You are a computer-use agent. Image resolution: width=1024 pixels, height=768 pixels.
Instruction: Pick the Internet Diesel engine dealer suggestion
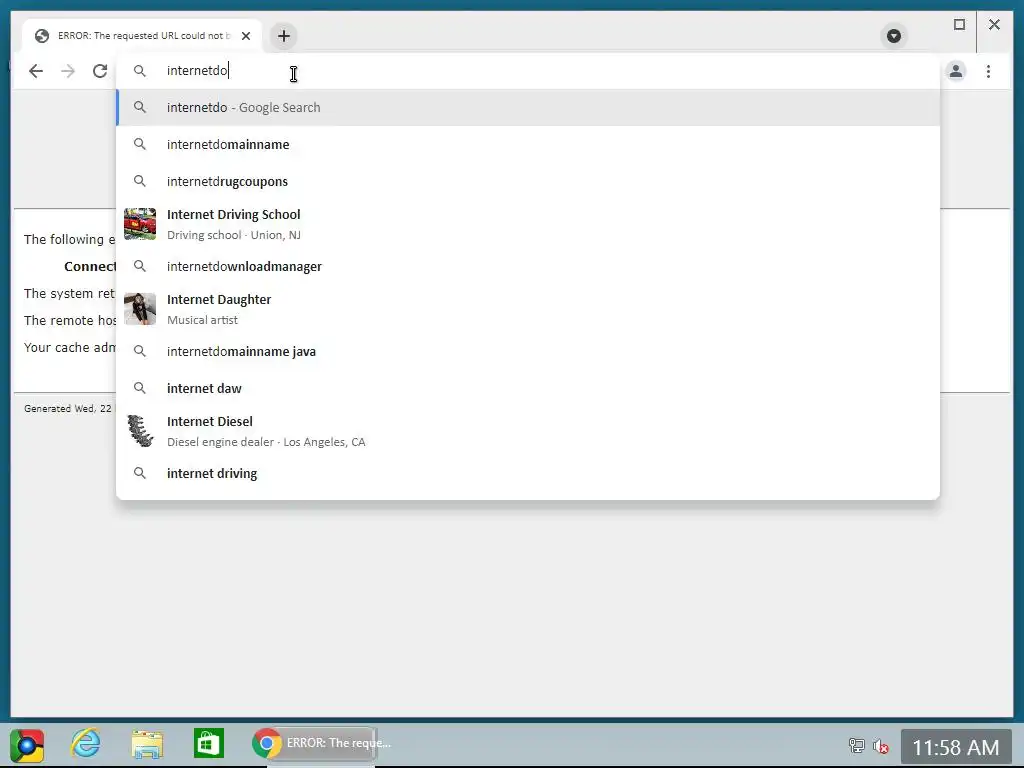coord(528,431)
